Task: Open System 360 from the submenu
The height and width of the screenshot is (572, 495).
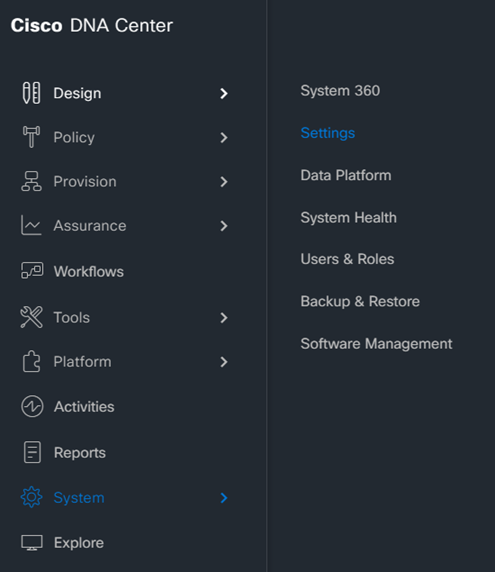Action: [x=340, y=91]
